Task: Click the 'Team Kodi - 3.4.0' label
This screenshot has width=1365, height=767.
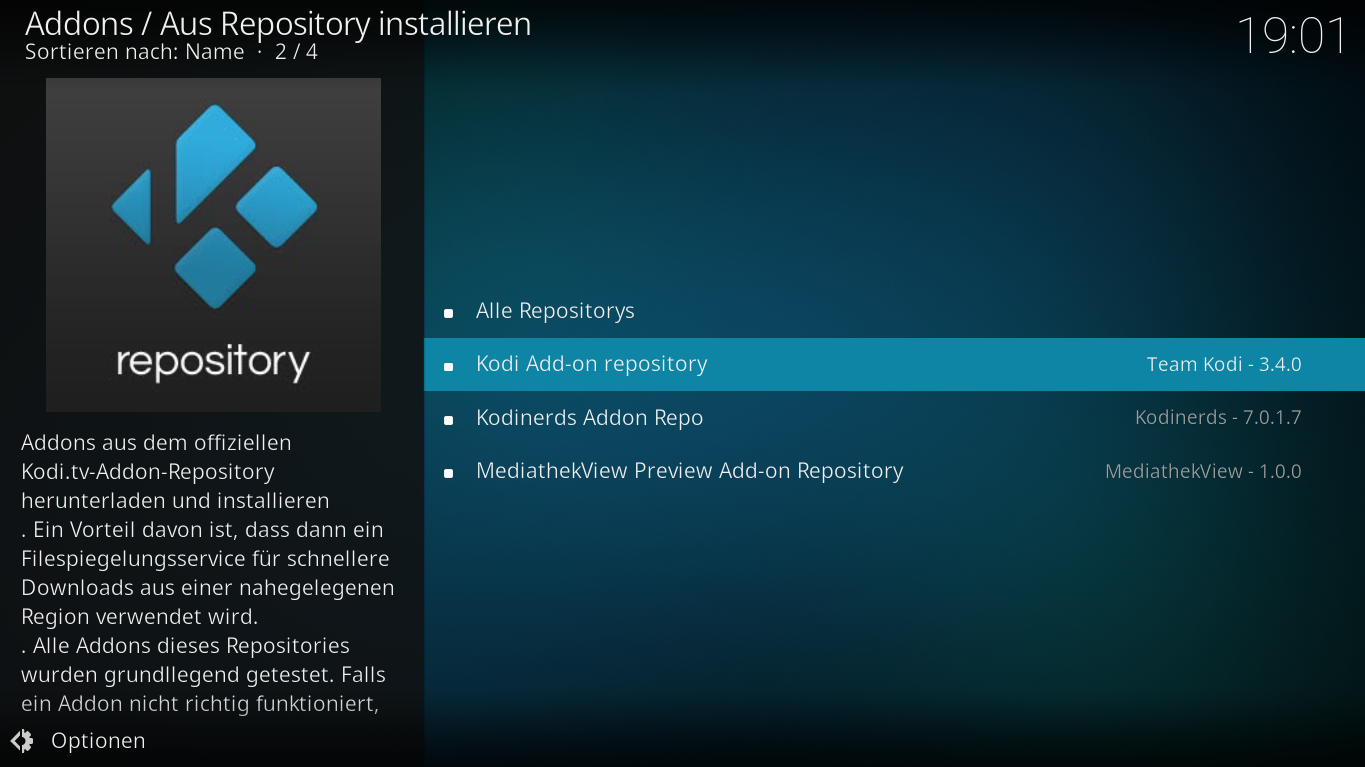Action: coord(1224,365)
